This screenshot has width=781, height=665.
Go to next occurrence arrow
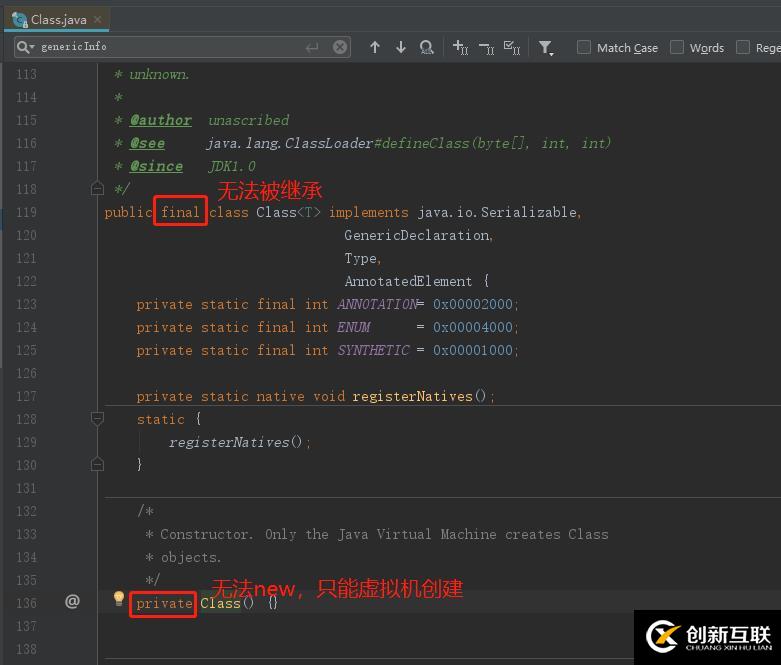coord(400,47)
